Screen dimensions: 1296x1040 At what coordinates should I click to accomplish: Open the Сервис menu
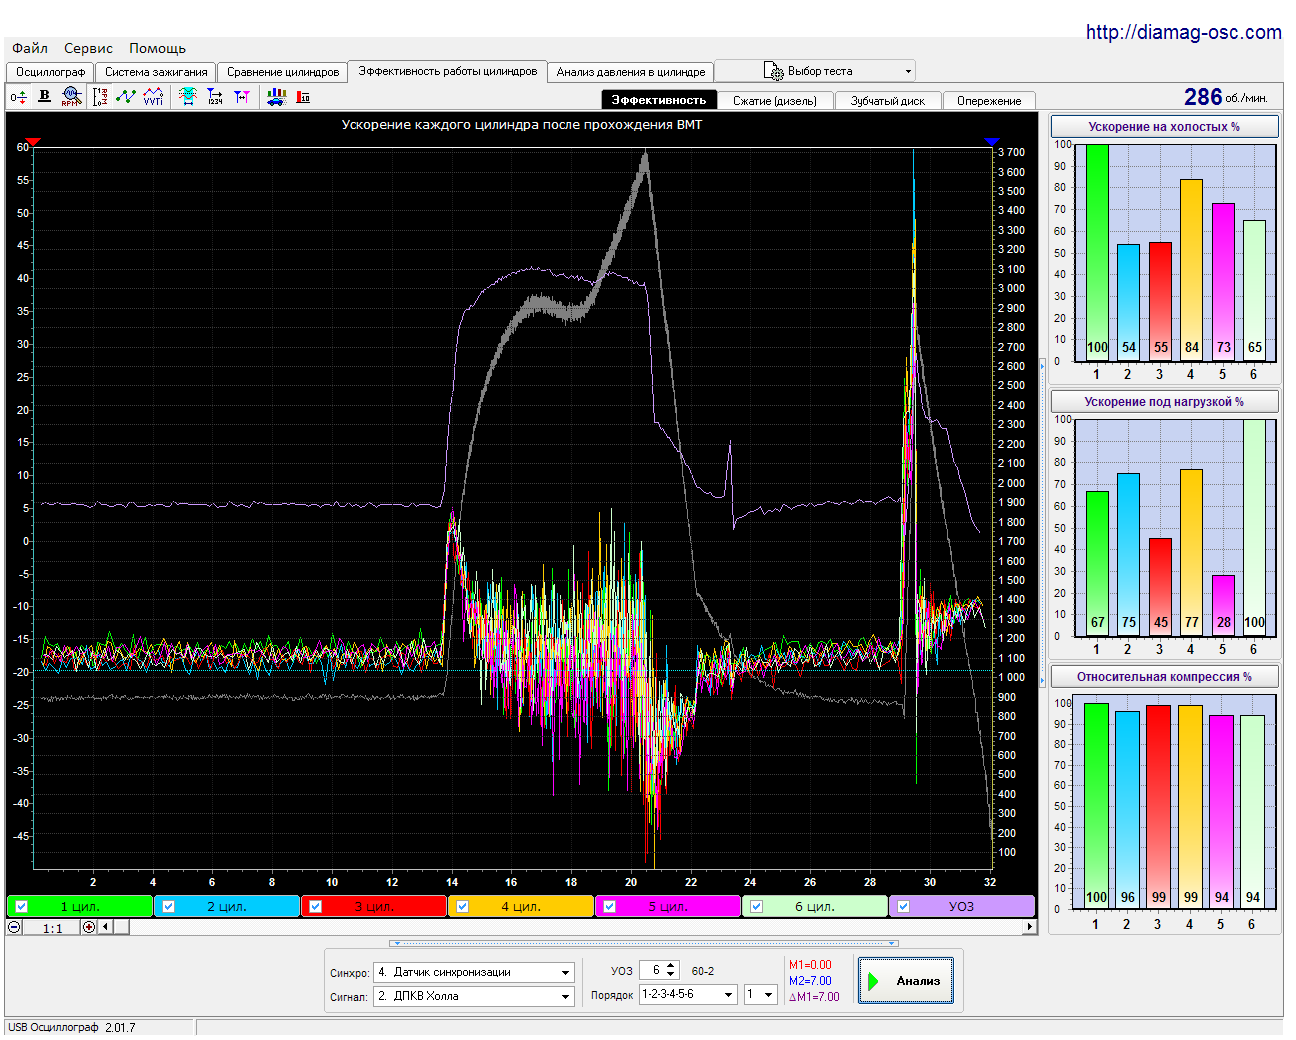(x=88, y=48)
